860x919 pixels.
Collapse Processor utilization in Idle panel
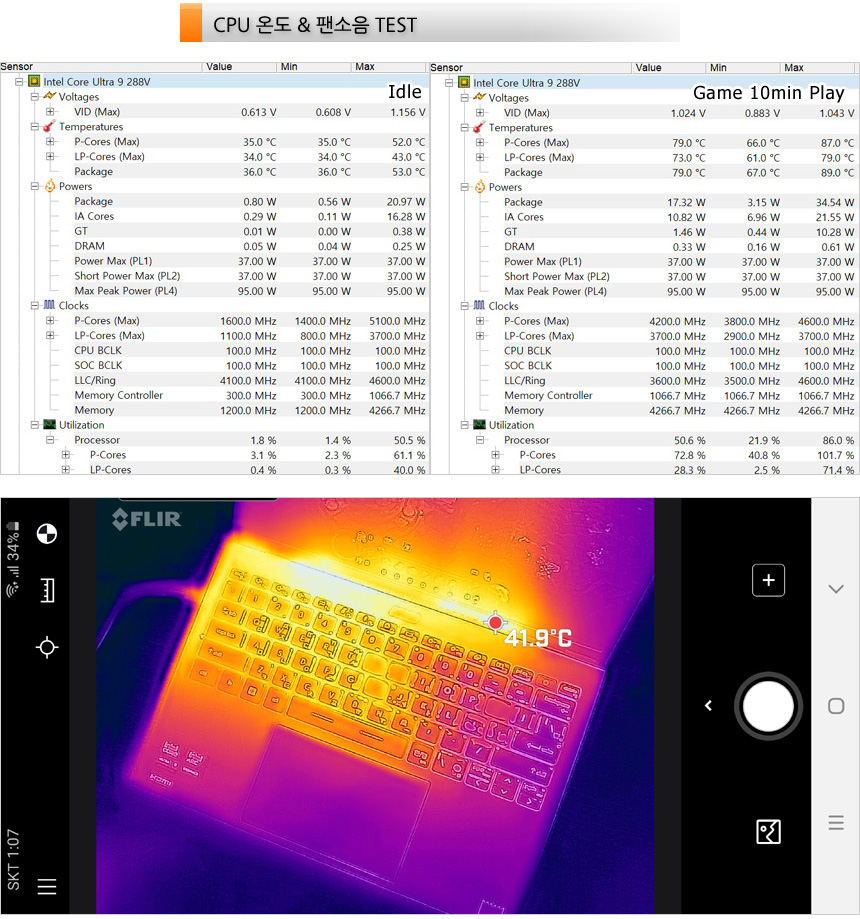click(50, 440)
